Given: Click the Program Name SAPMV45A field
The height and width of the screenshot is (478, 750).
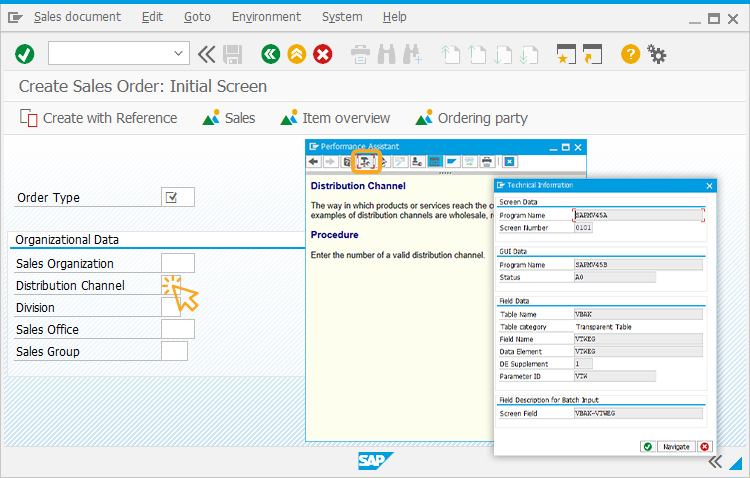Looking at the screenshot, I should tap(638, 215).
